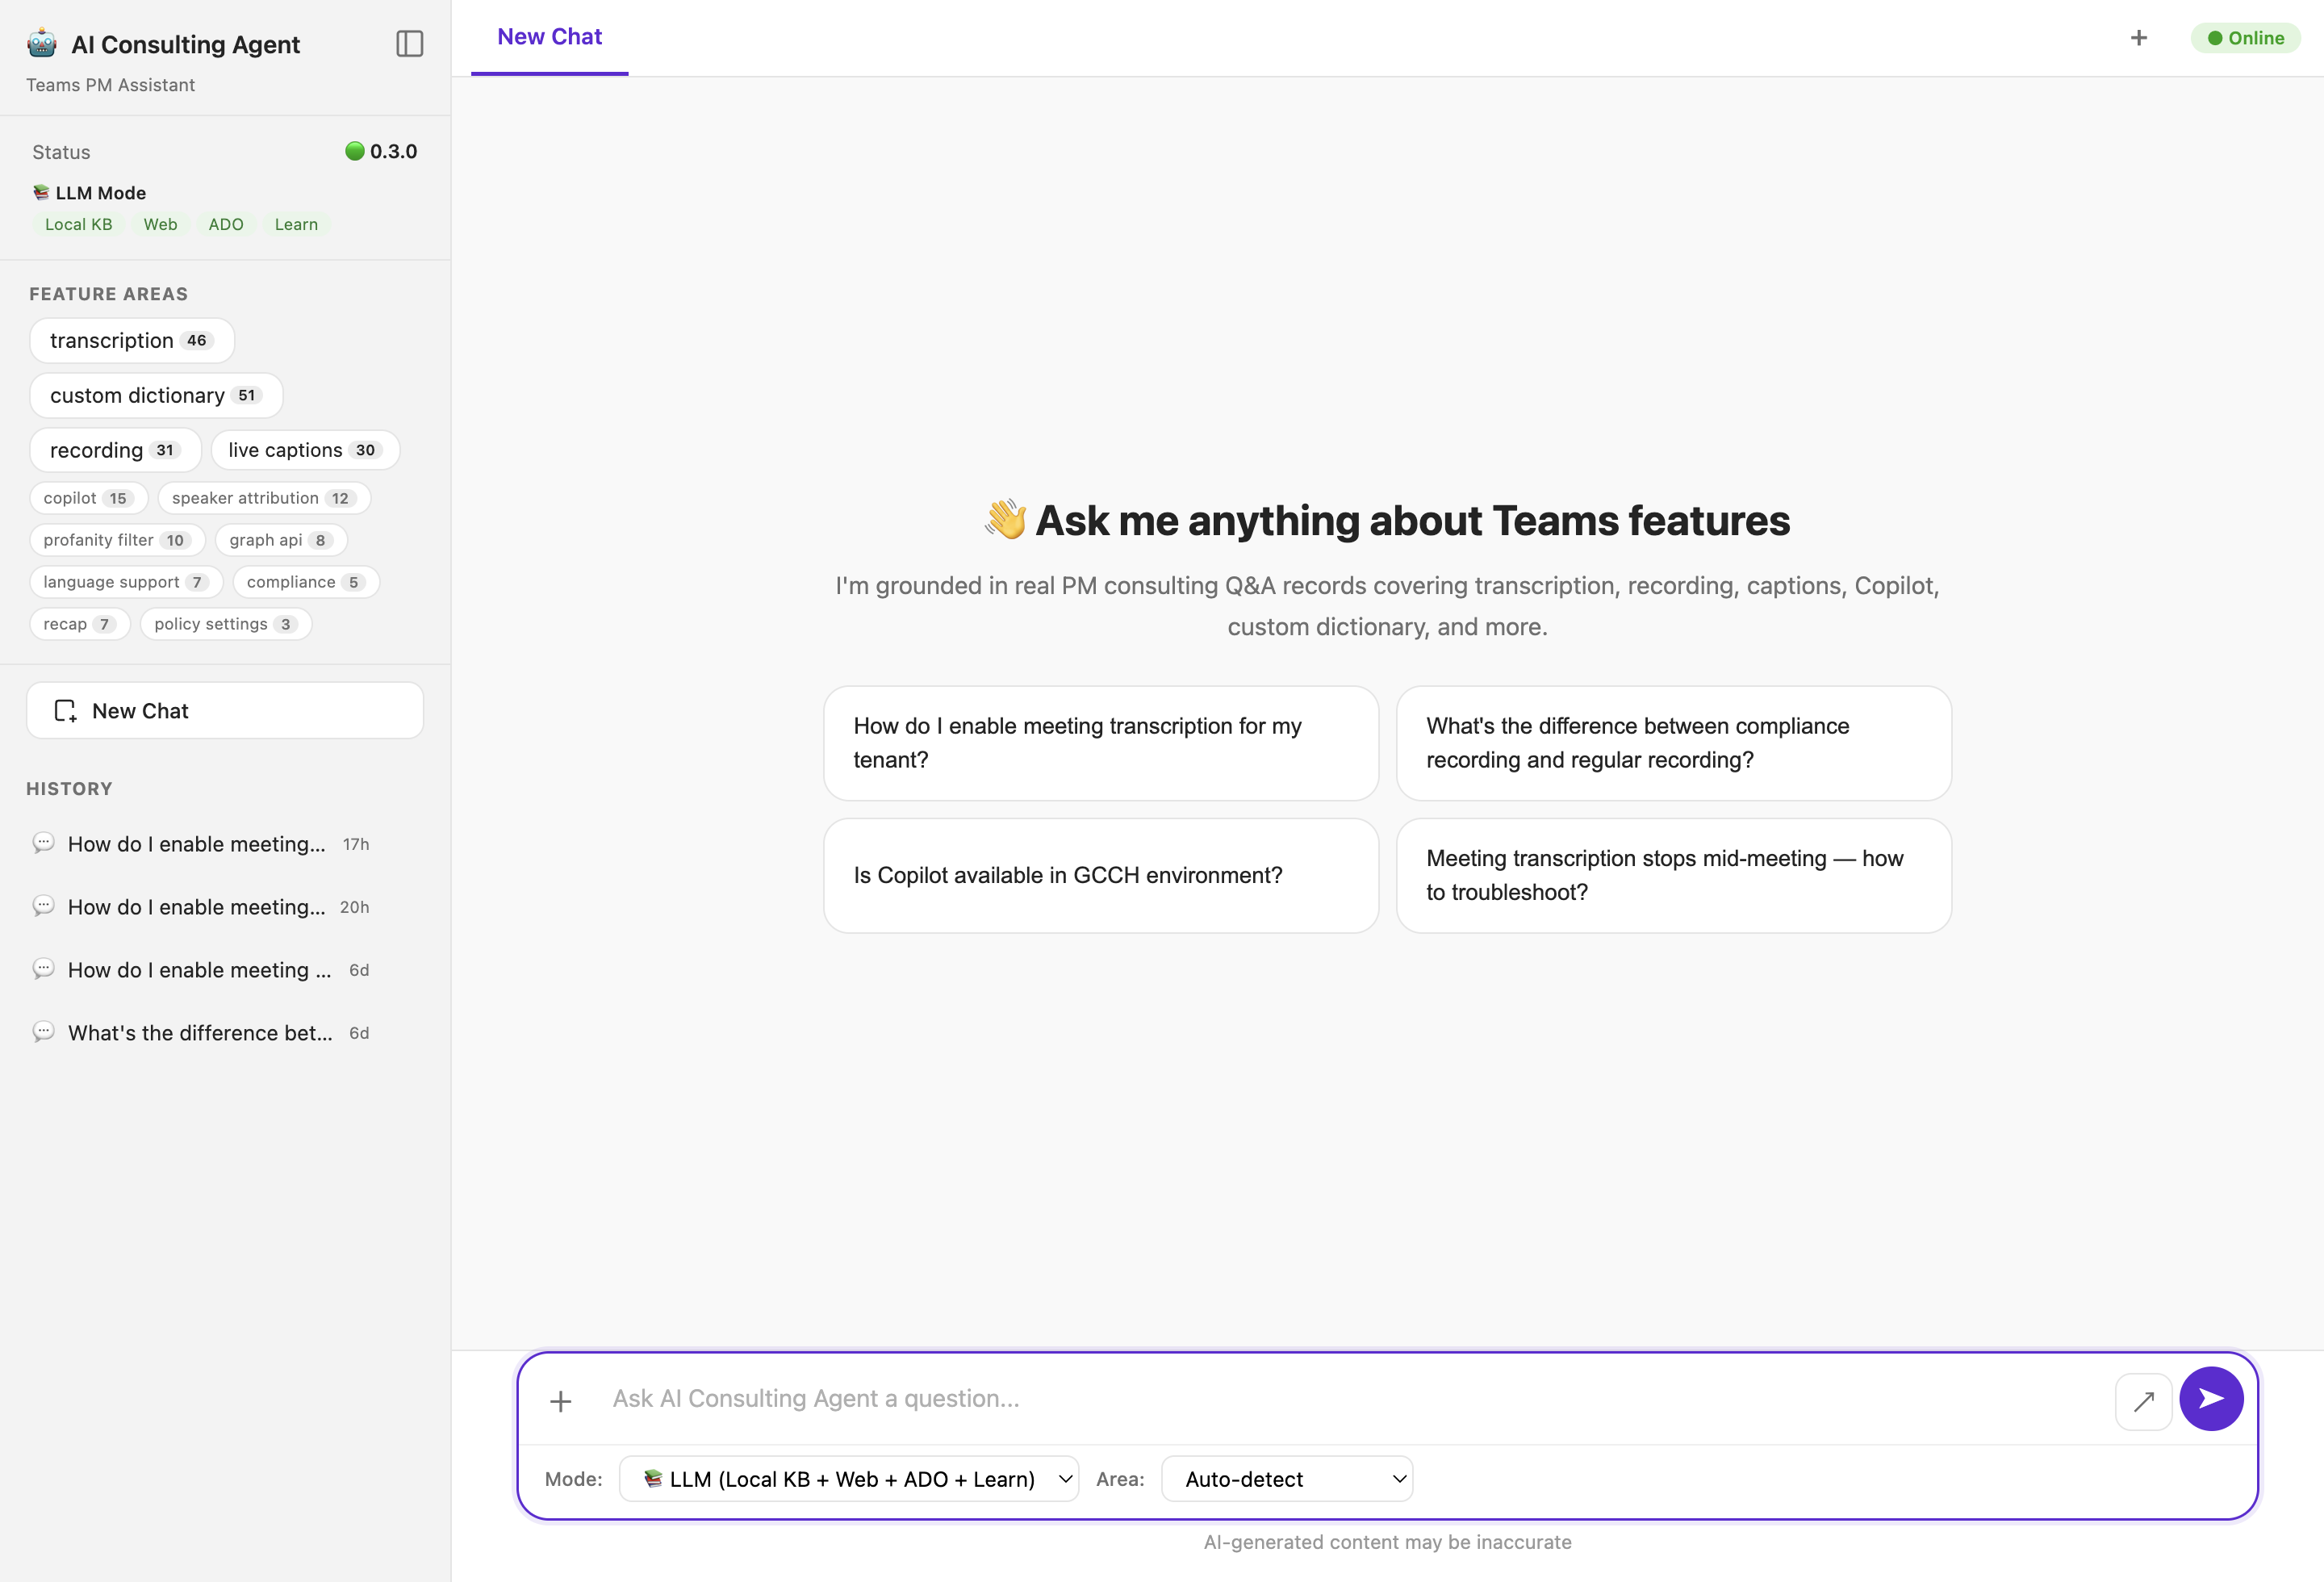The height and width of the screenshot is (1582, 2324).
Task: Open the 20h history chat "How do I enable meeting..."
Action: [x=225, y=907]
